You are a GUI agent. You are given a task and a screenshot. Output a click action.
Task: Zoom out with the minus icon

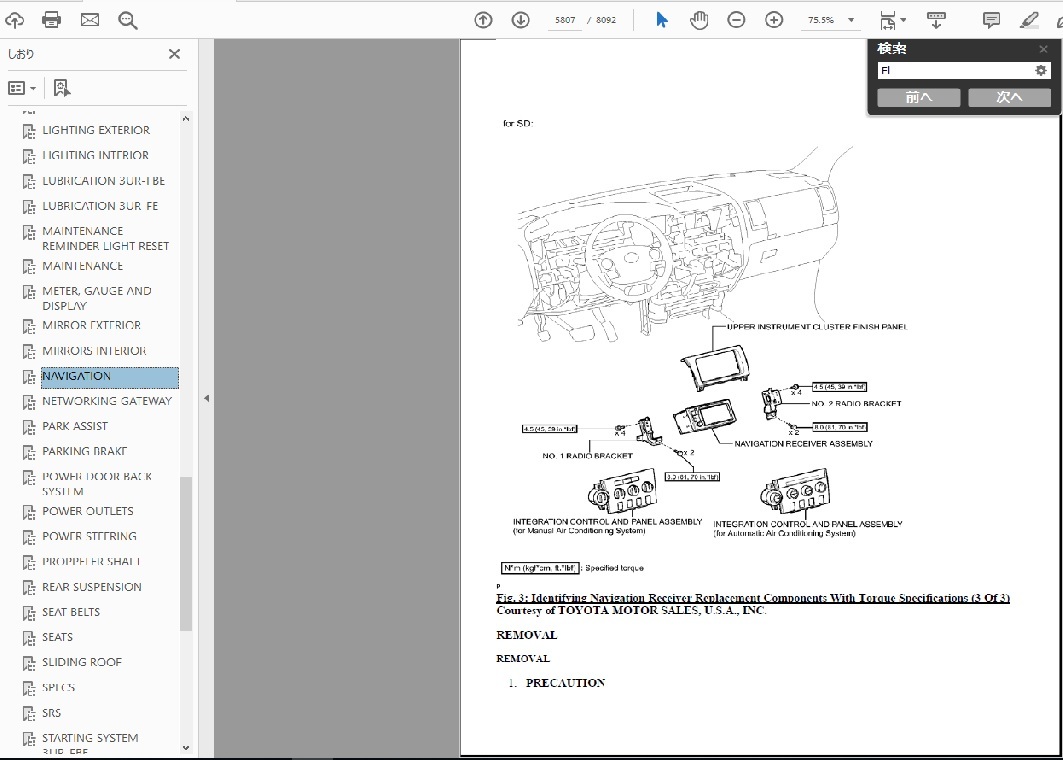pyautogui.click(x=736, y=20)
